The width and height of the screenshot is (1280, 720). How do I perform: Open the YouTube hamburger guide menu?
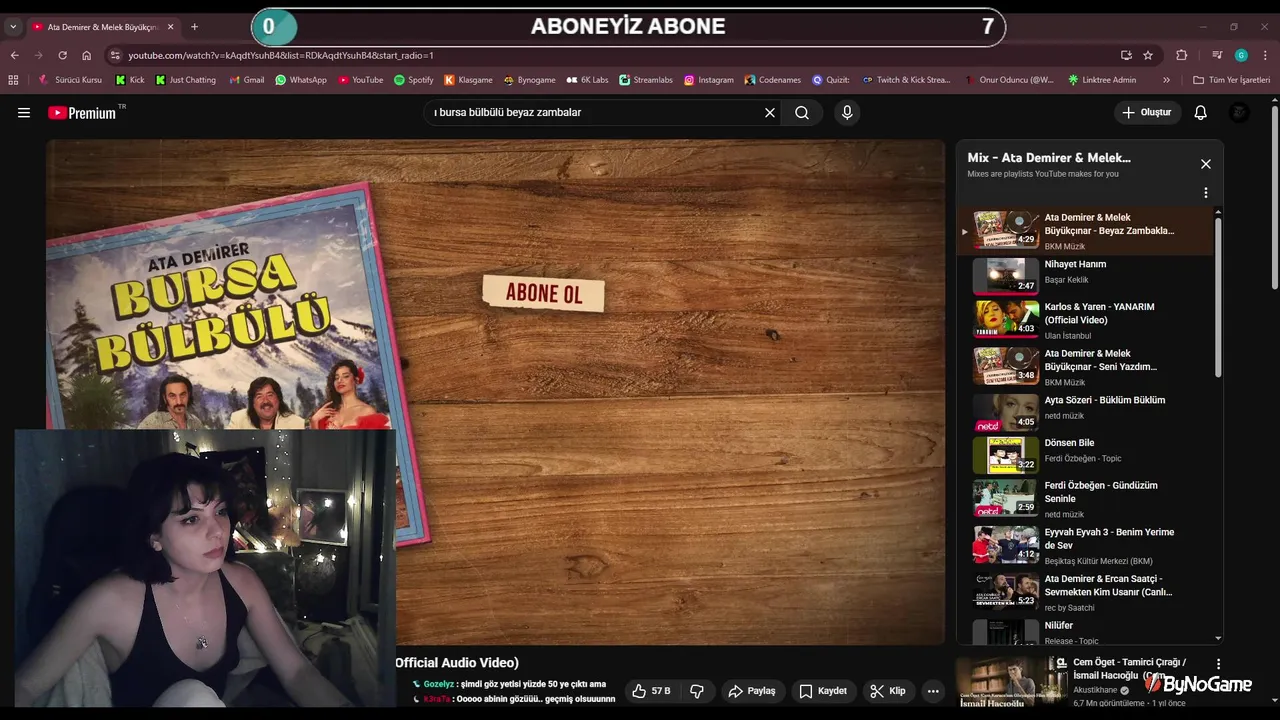tap(24, 113)
